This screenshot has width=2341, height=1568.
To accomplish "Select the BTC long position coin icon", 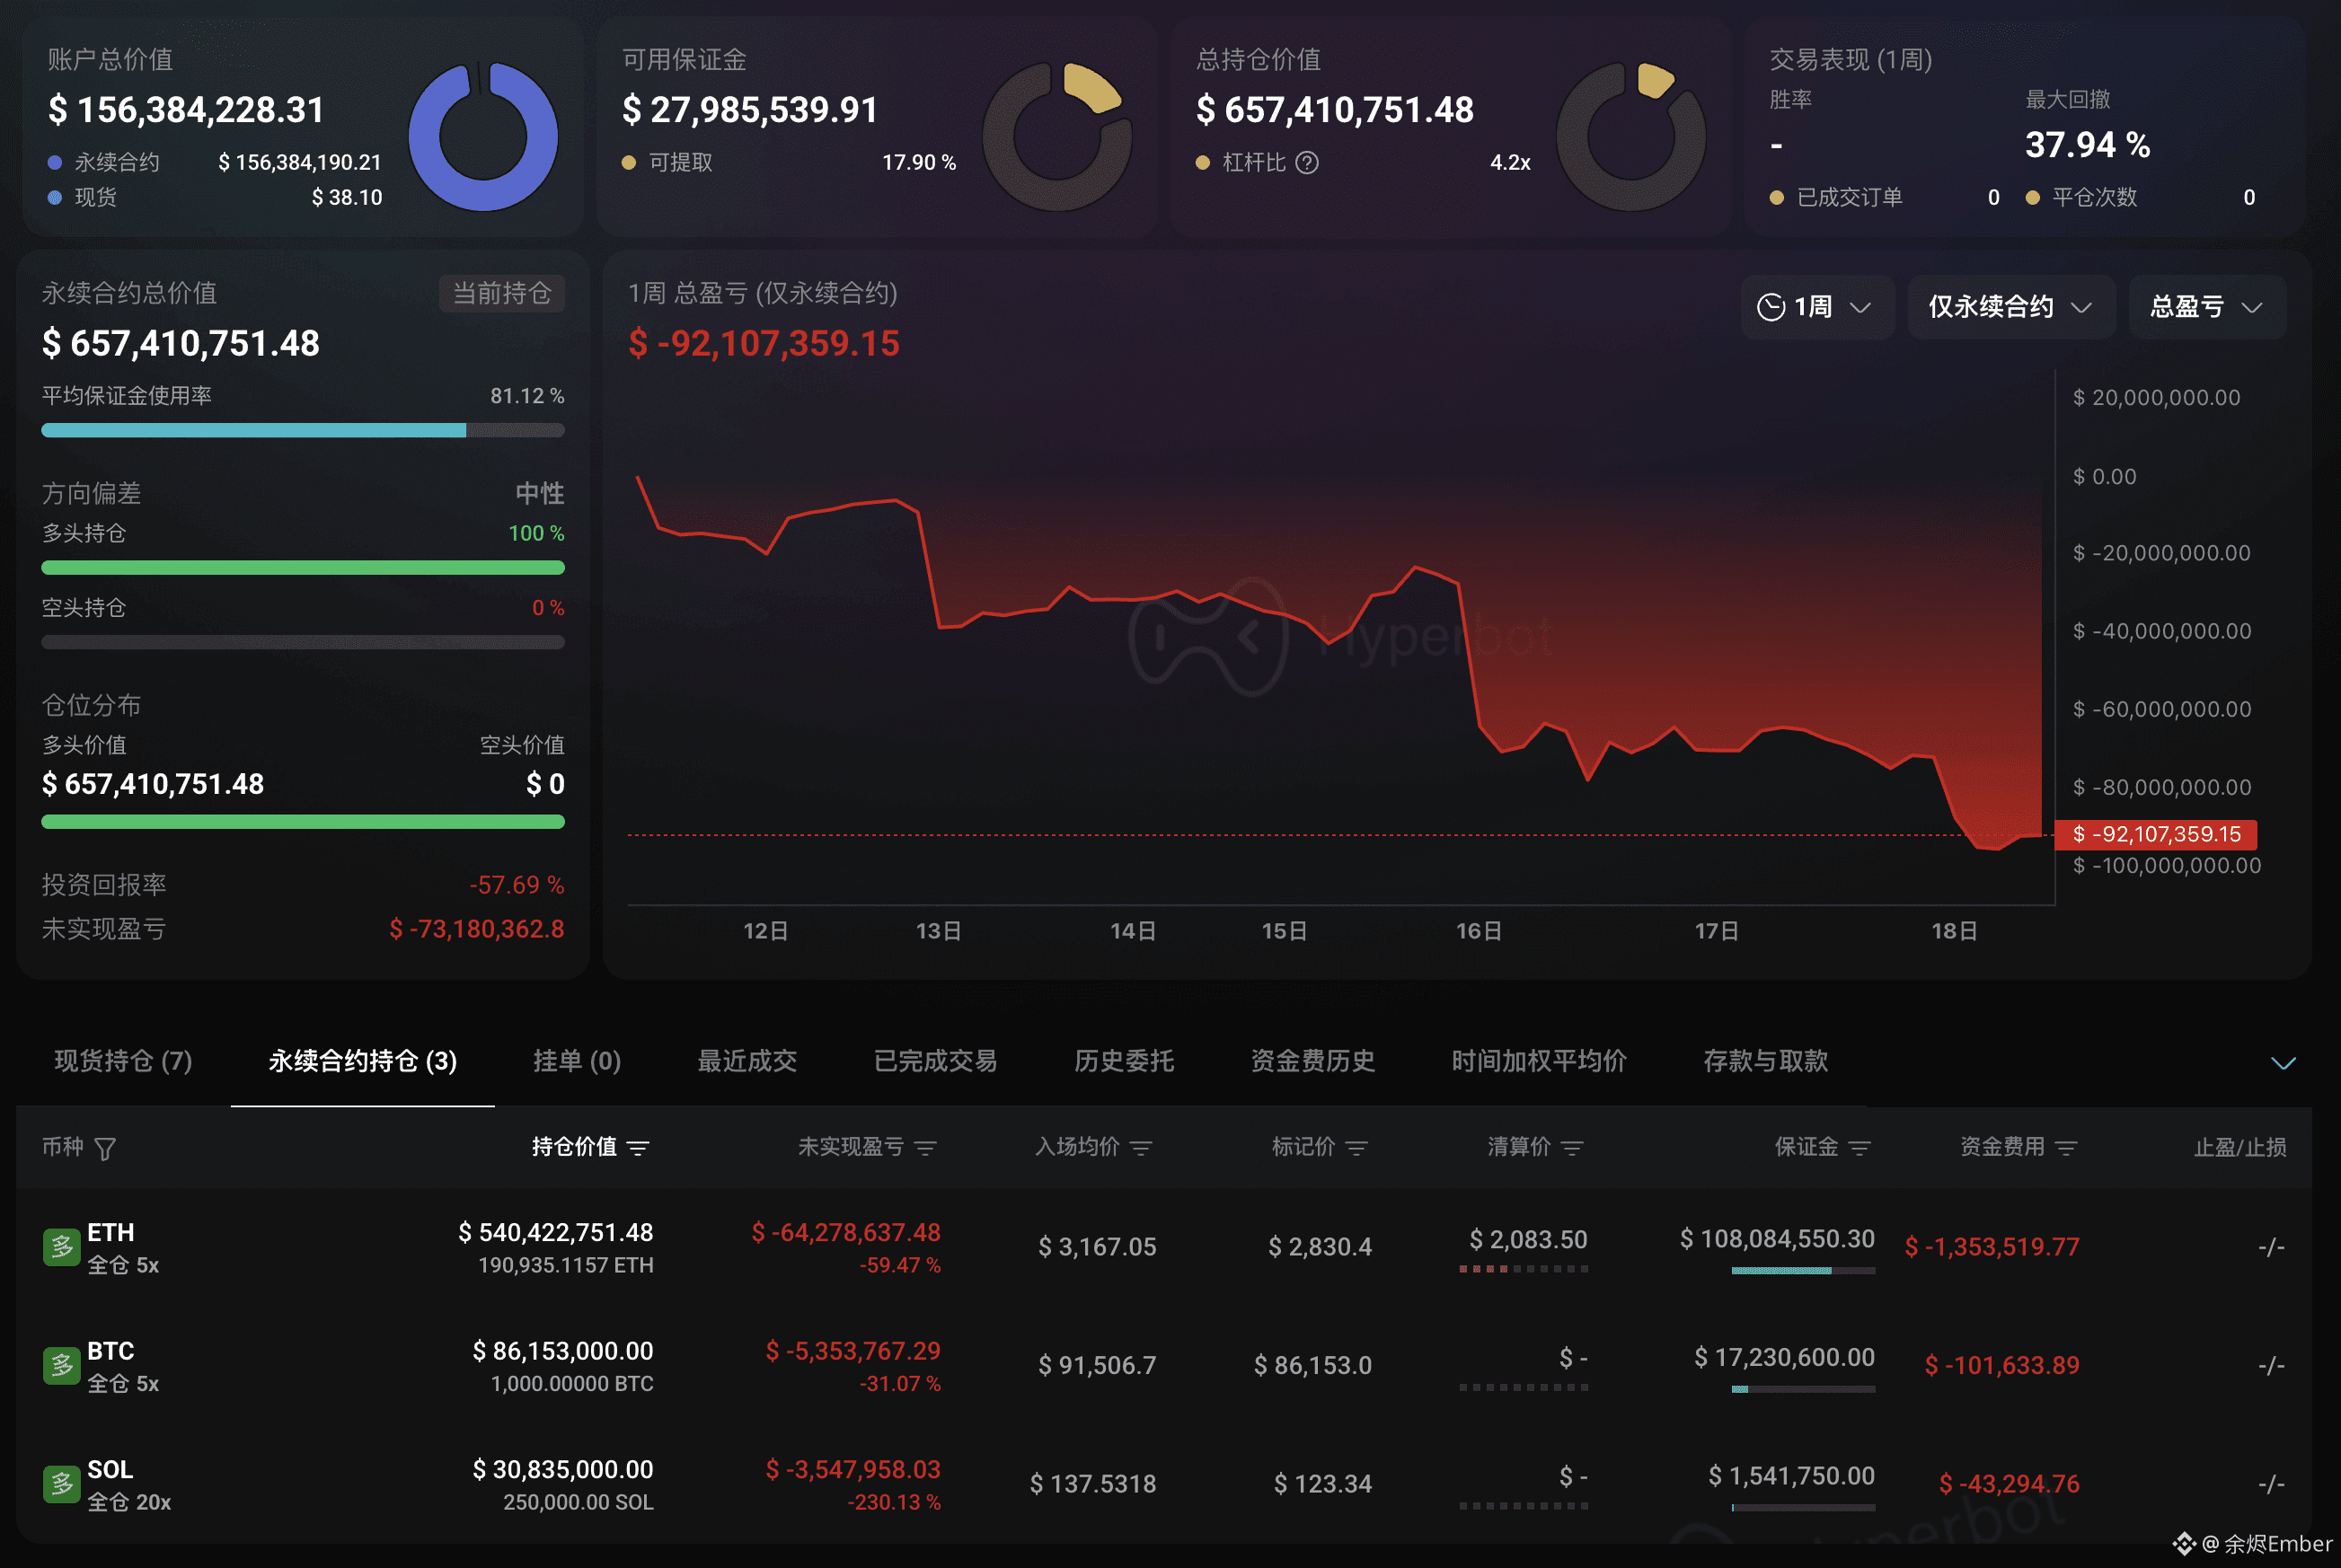I will [60, 1365].
